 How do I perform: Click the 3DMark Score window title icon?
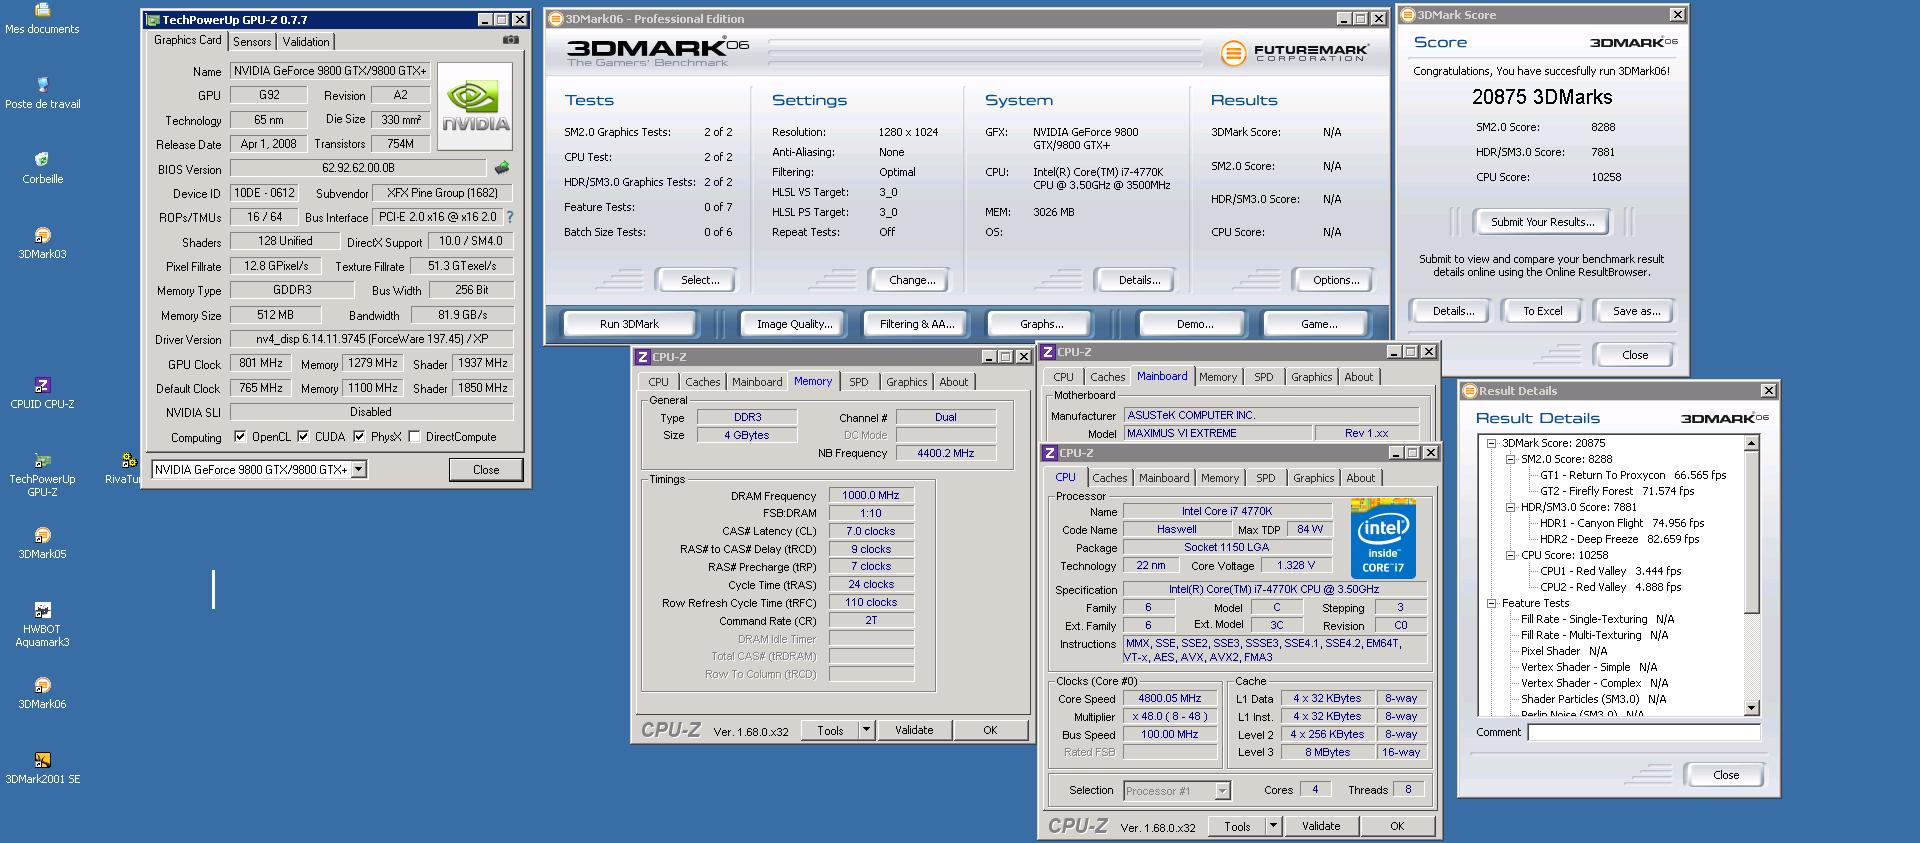pos(1408,15)
